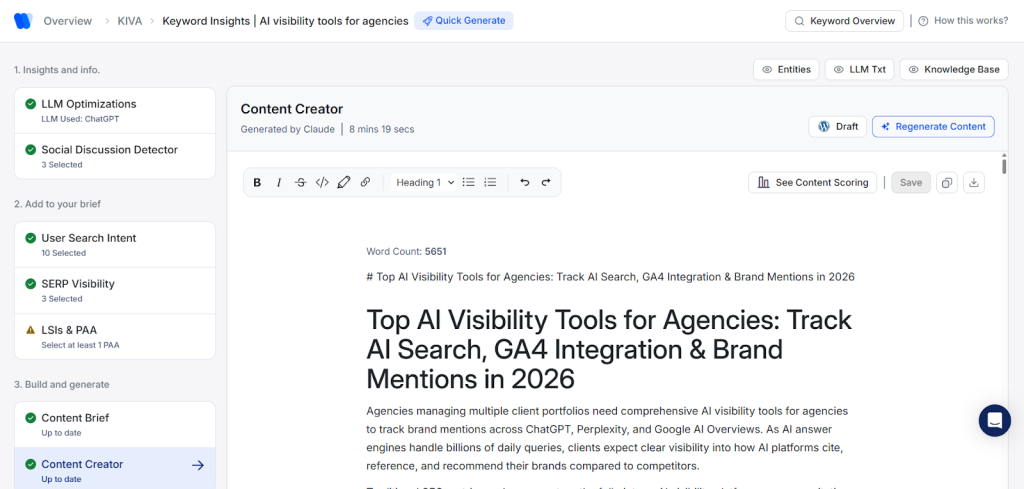Insert a hyperlink with link icon
The width and height of the screenshot is (1024, 489).
(x=365, y=183)
